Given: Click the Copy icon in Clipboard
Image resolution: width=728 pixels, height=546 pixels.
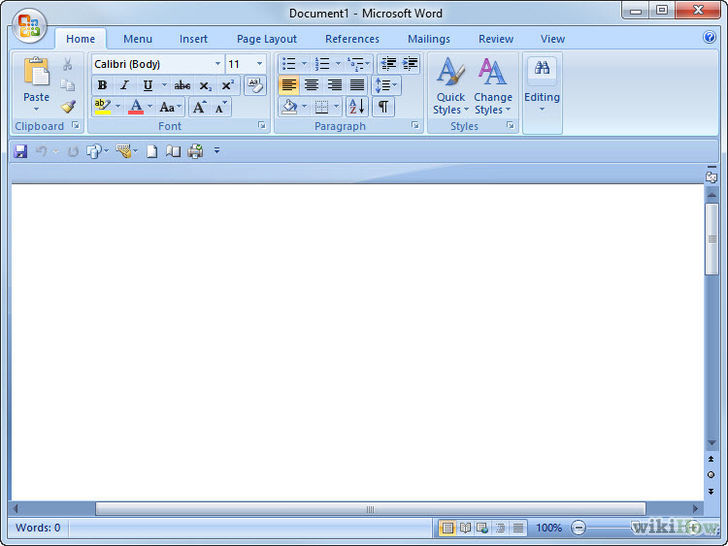Looking at the screenshot, I should [68, 85].
